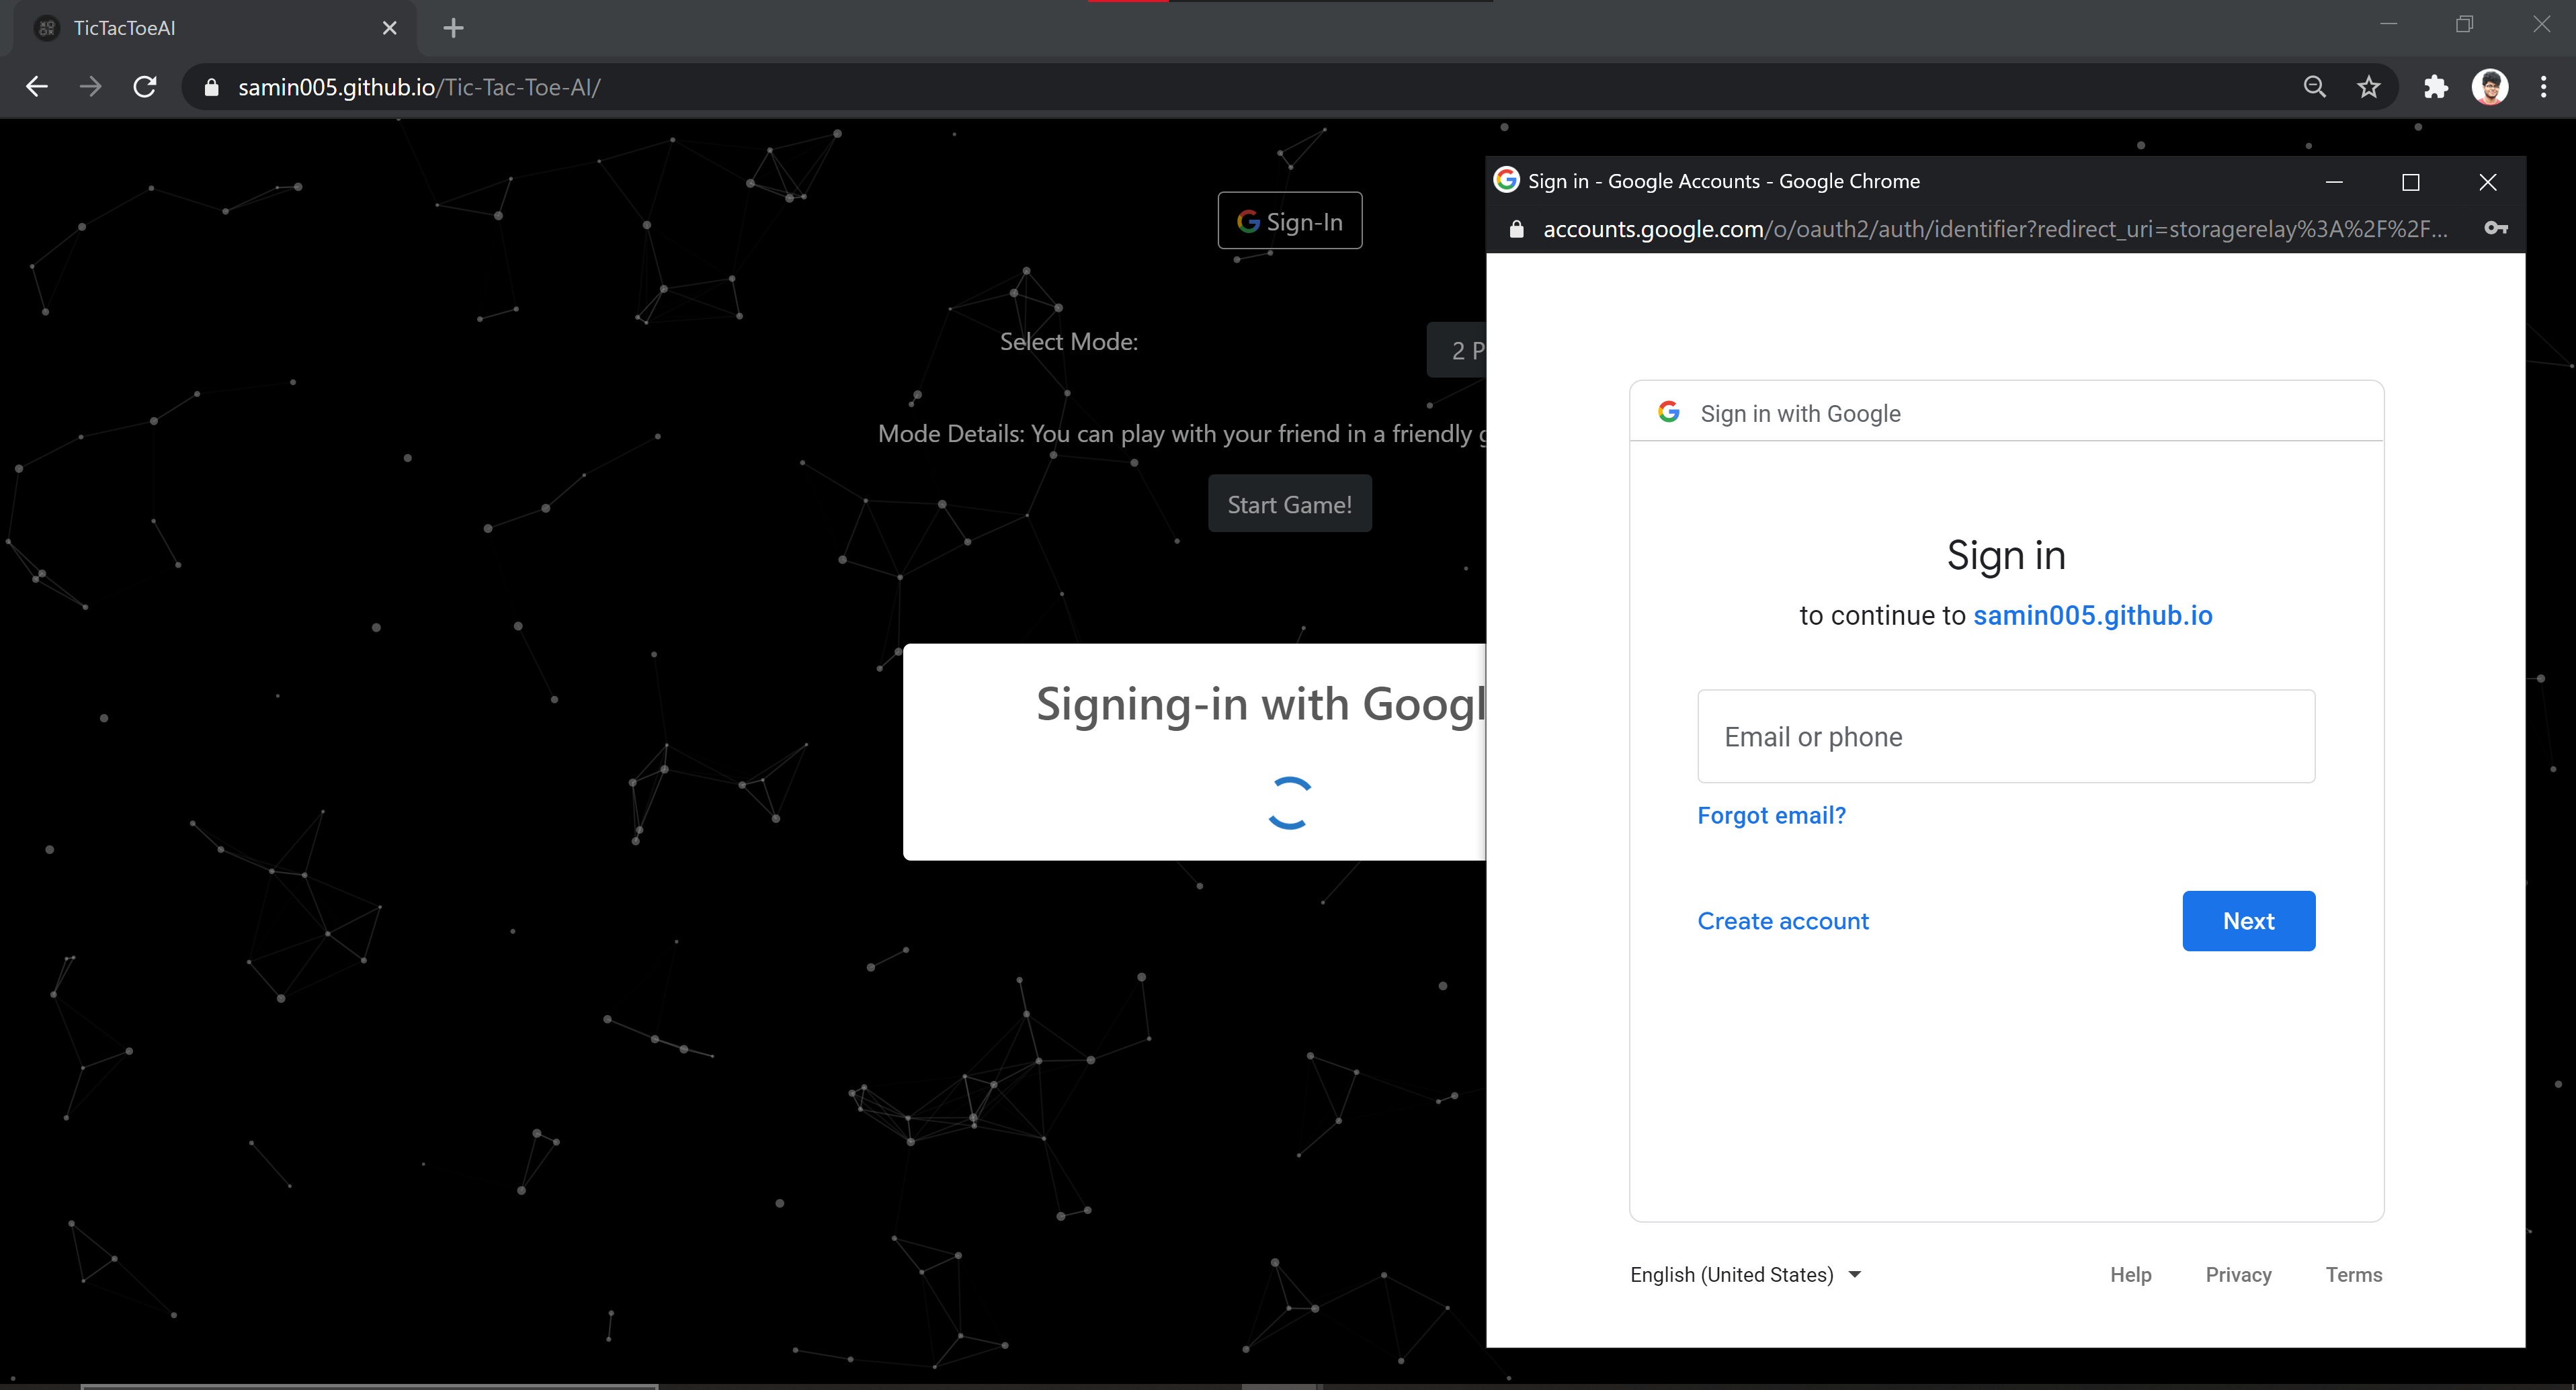Open the English (United States) language dropdown

click(1745, 1274)
